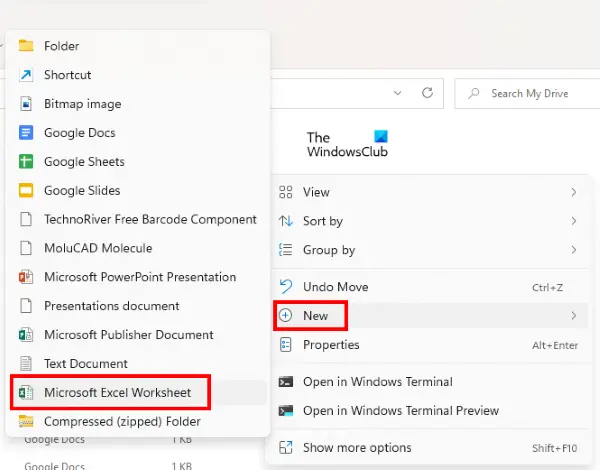This screenshot has height=470, width=600.
Task: Click the search magnifier icon
Action: (x=474, y=93)
